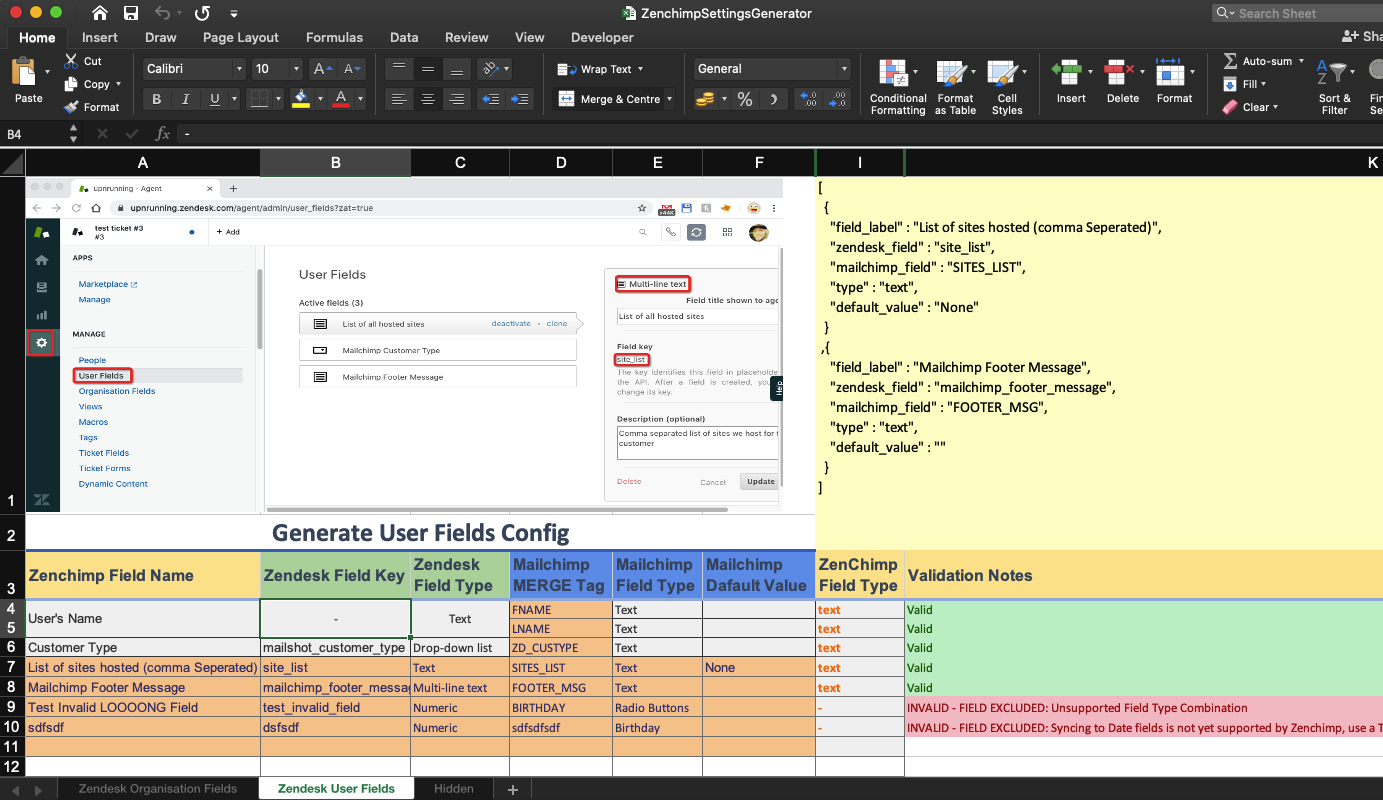The height and width of the screenshot is (800, 1383).
Task: Open the font size dropdown
Action: click(x=296, y=69)
